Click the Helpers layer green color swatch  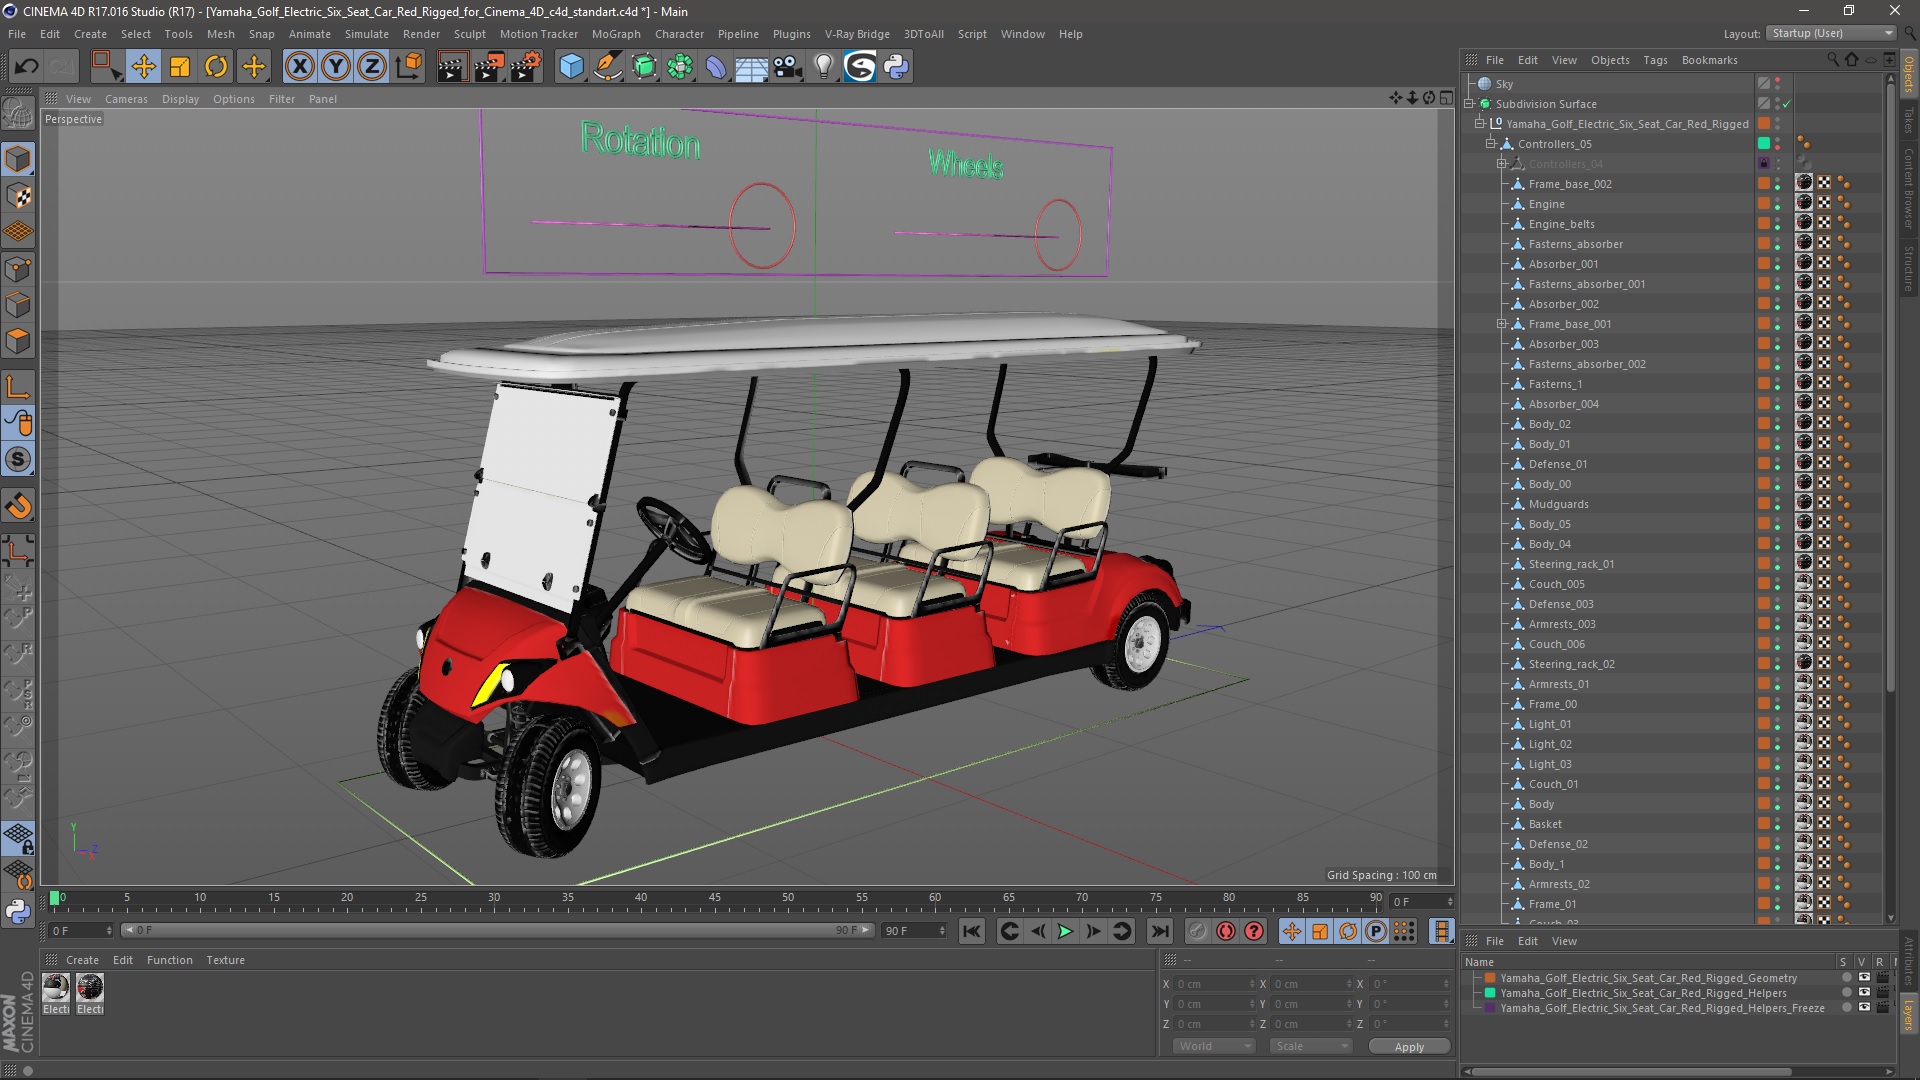[x=1490, y=993]
